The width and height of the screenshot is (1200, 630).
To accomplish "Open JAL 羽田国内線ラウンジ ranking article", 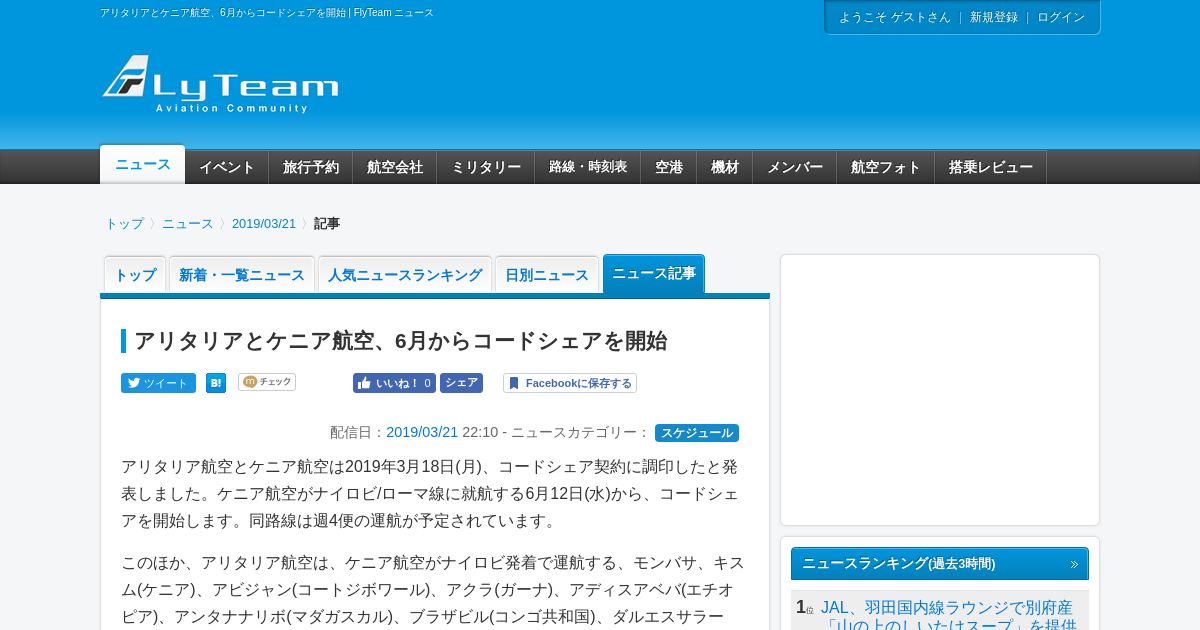I will tap(948, 616).
